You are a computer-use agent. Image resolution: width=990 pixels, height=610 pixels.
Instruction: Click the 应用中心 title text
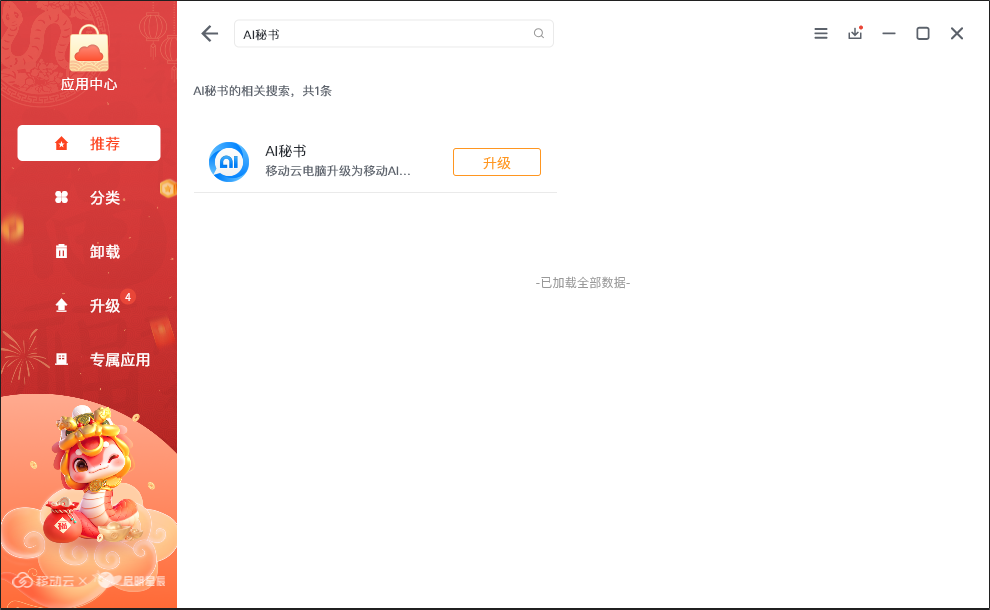coord(89,84)
